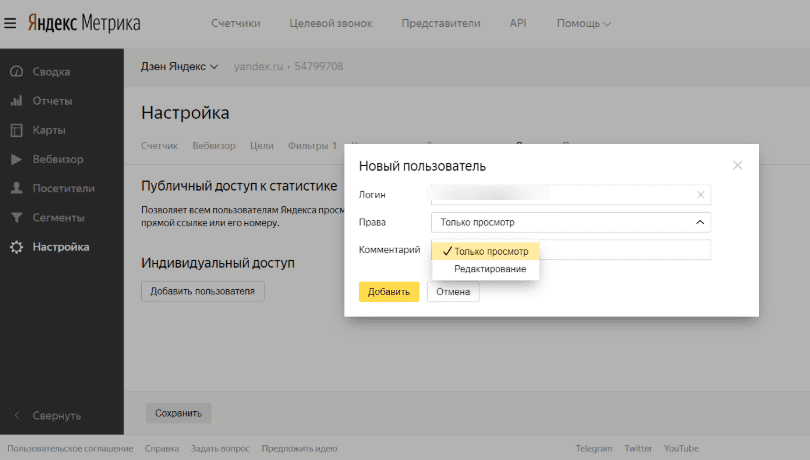This screenshot has width=810, height=460.
Task: Click into the Логин input field
Action: (560, 195)
